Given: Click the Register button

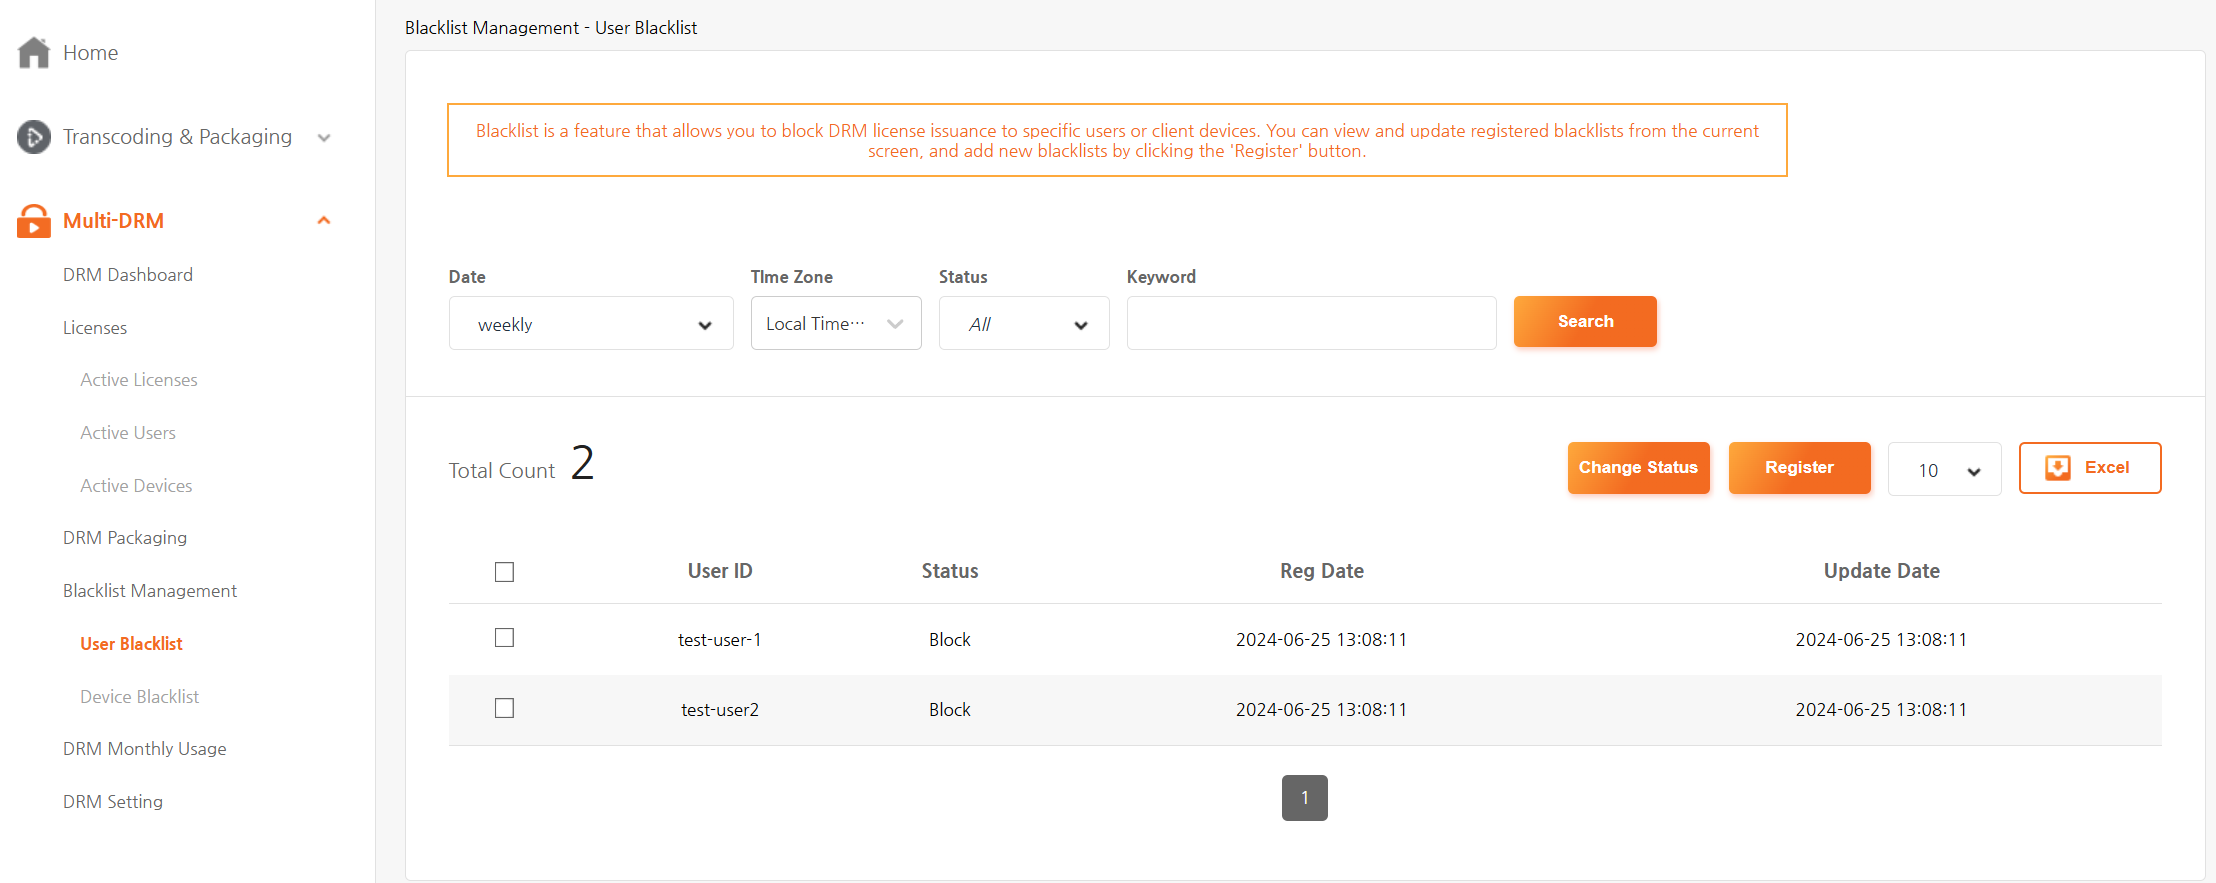Looking at the screenshot, I should click(x=1798, y=468).
